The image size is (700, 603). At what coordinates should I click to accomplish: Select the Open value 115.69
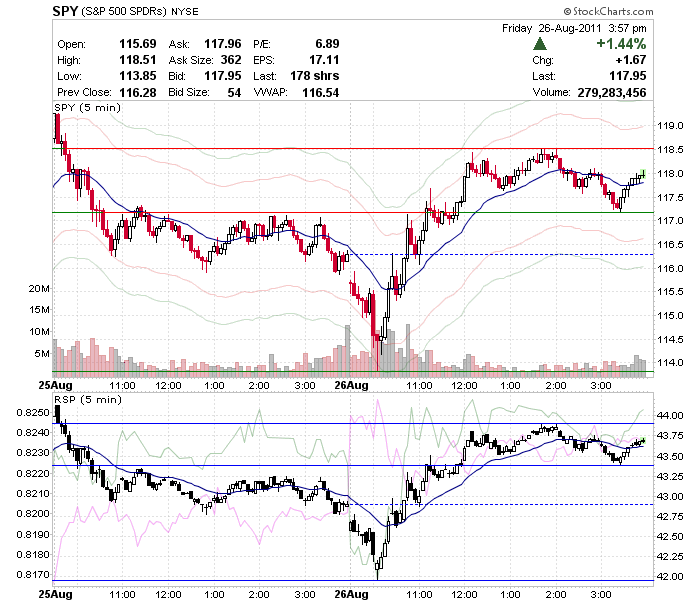coord(138,44)
